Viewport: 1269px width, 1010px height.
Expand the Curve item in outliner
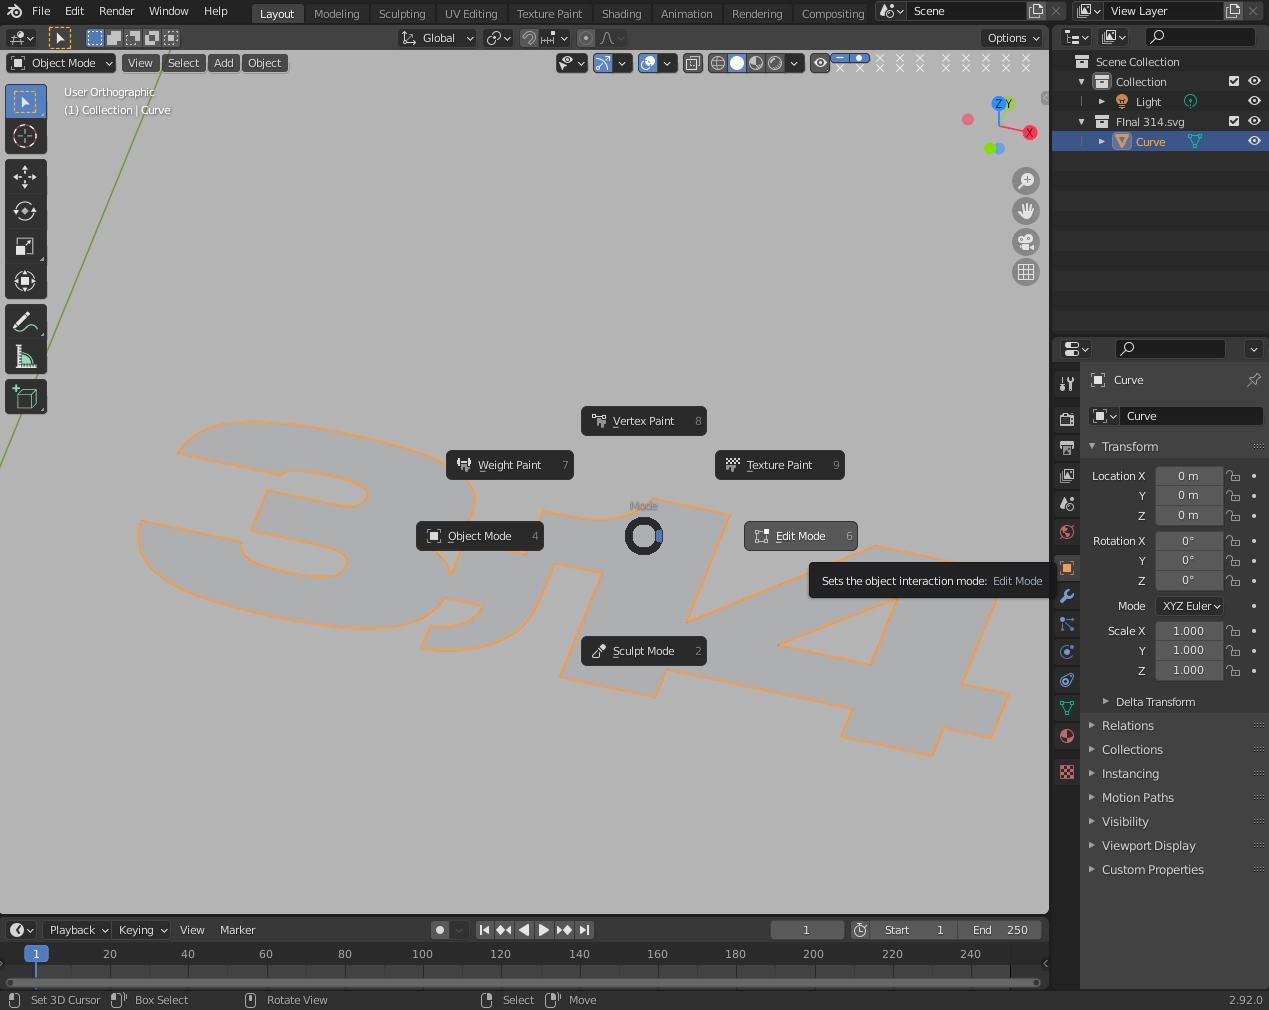(x=1101, y=141)
